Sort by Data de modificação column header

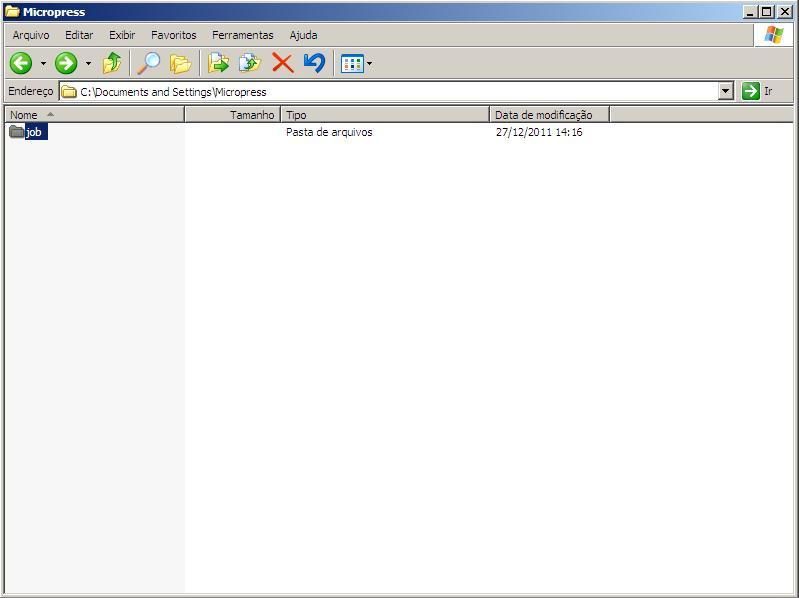coord(549,115)
